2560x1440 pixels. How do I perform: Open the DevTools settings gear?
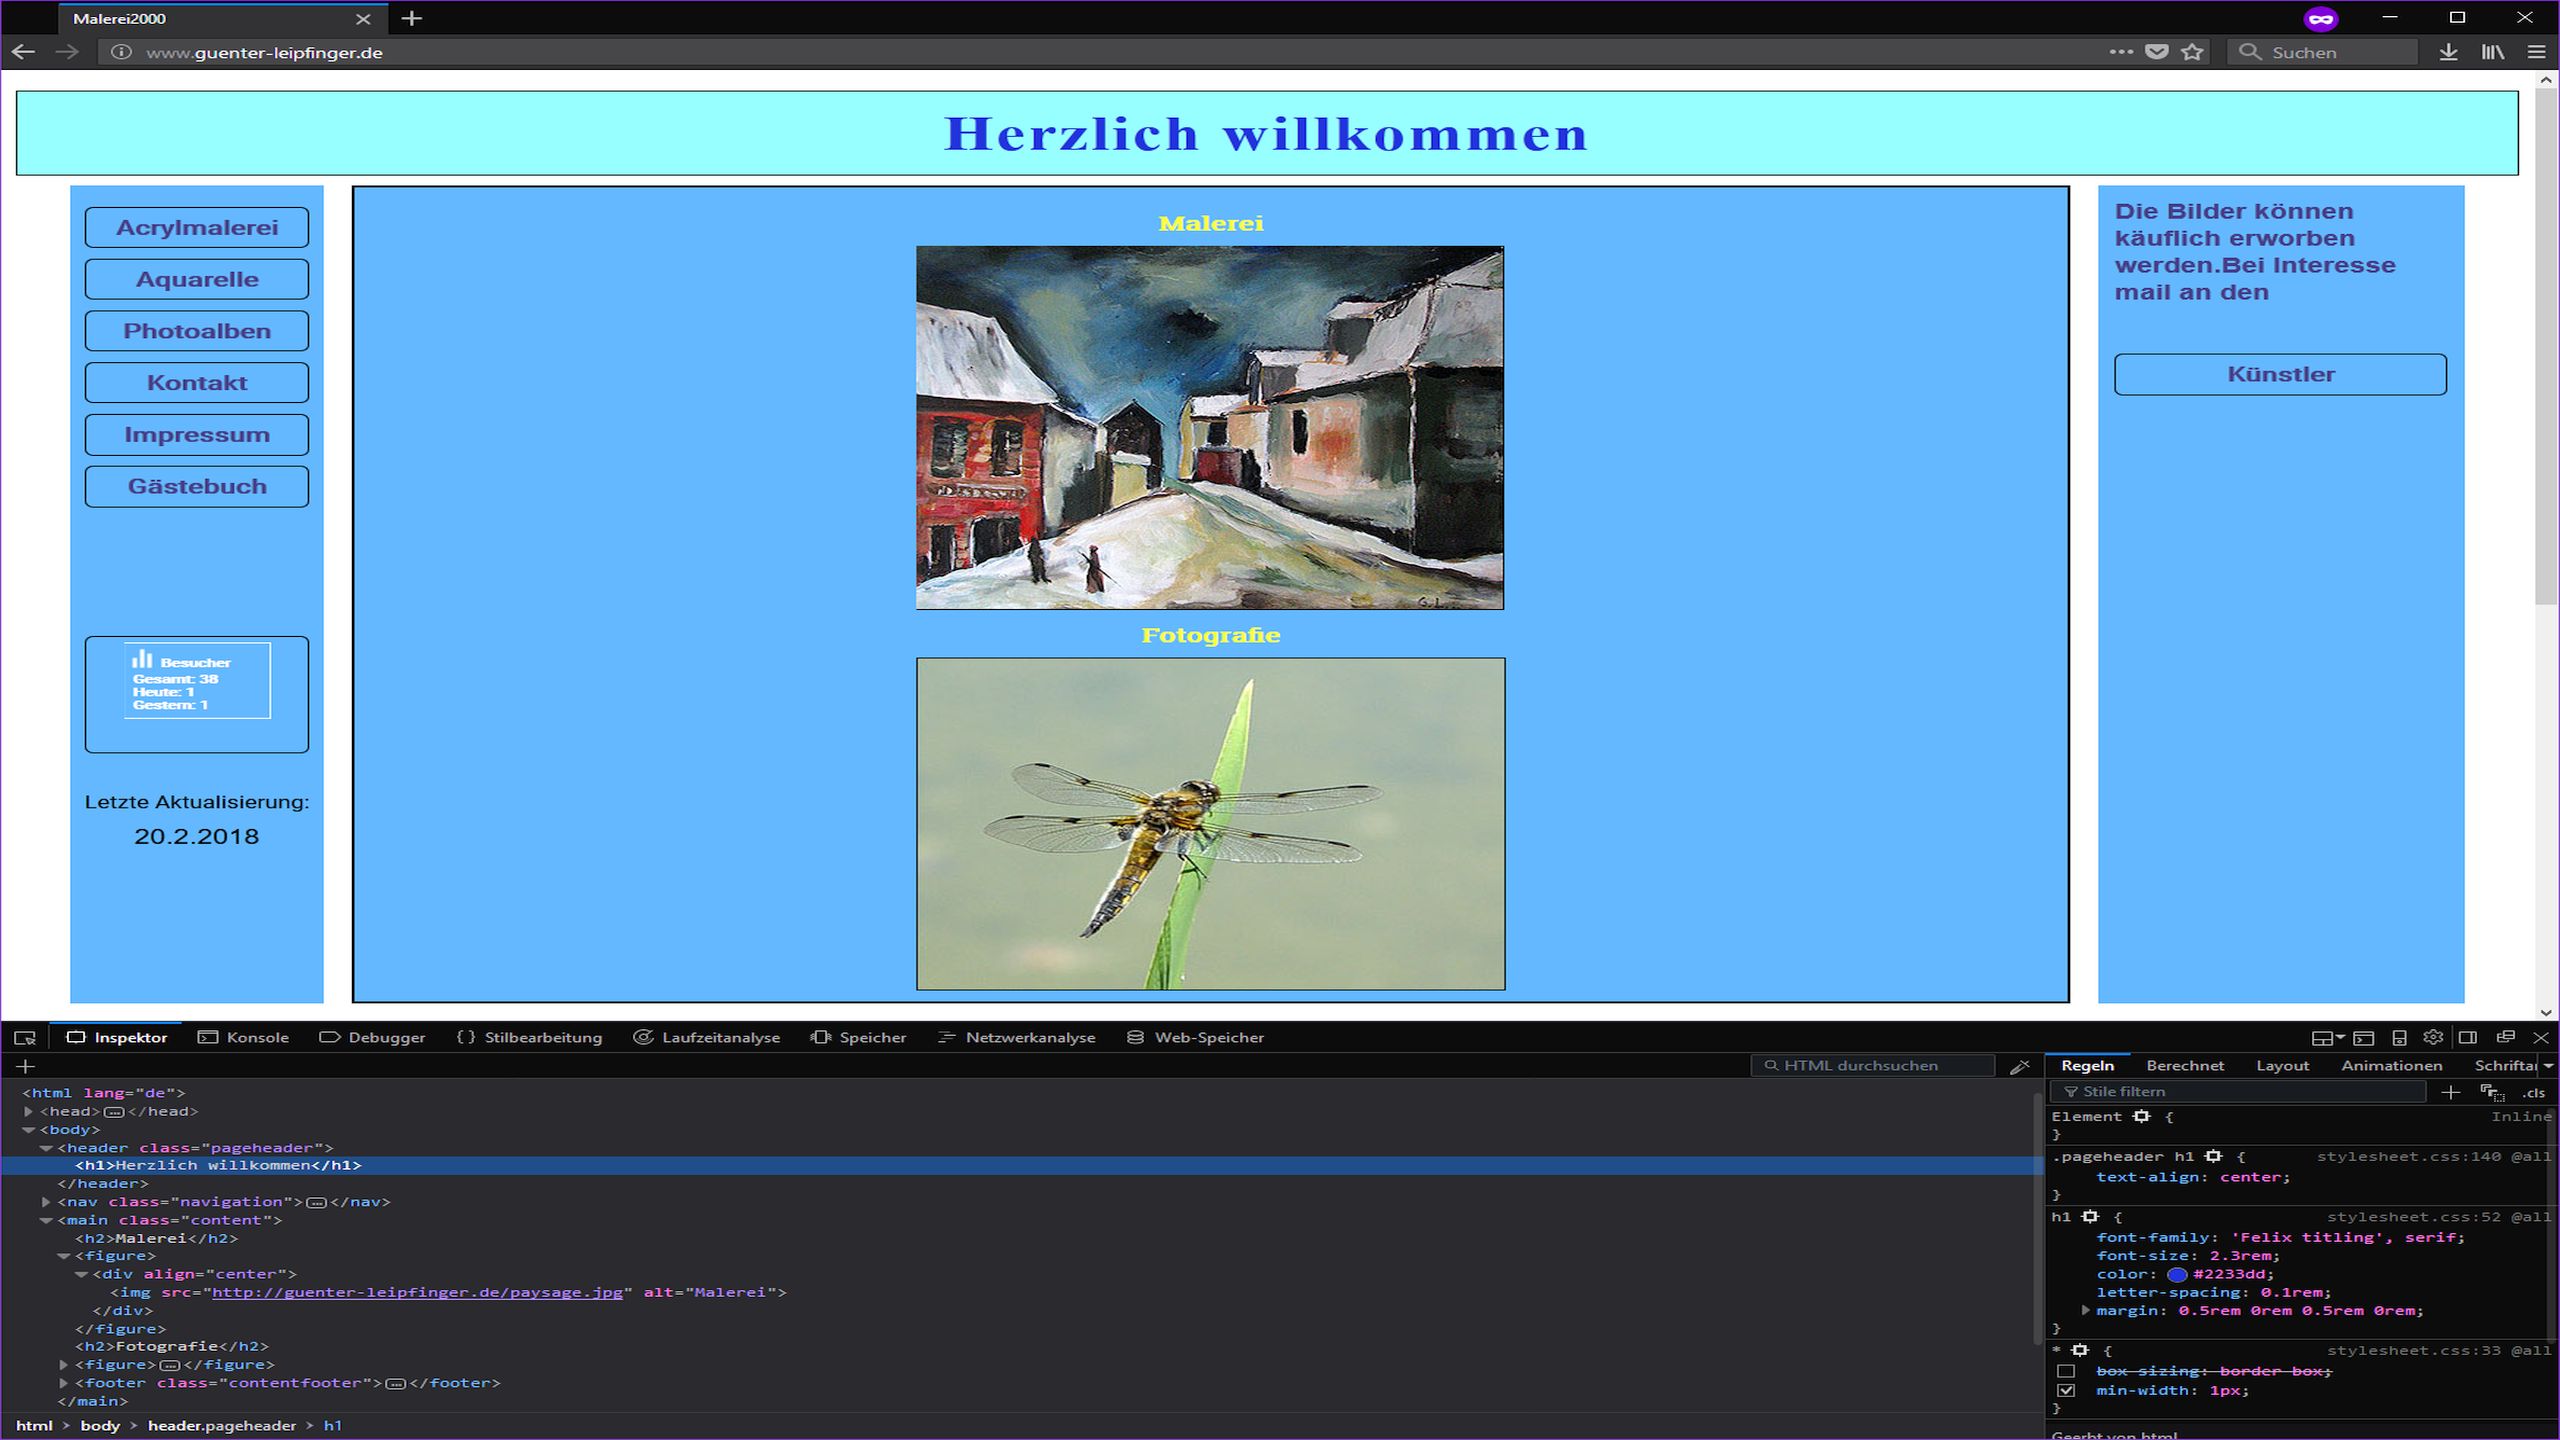point(2433,1037)
